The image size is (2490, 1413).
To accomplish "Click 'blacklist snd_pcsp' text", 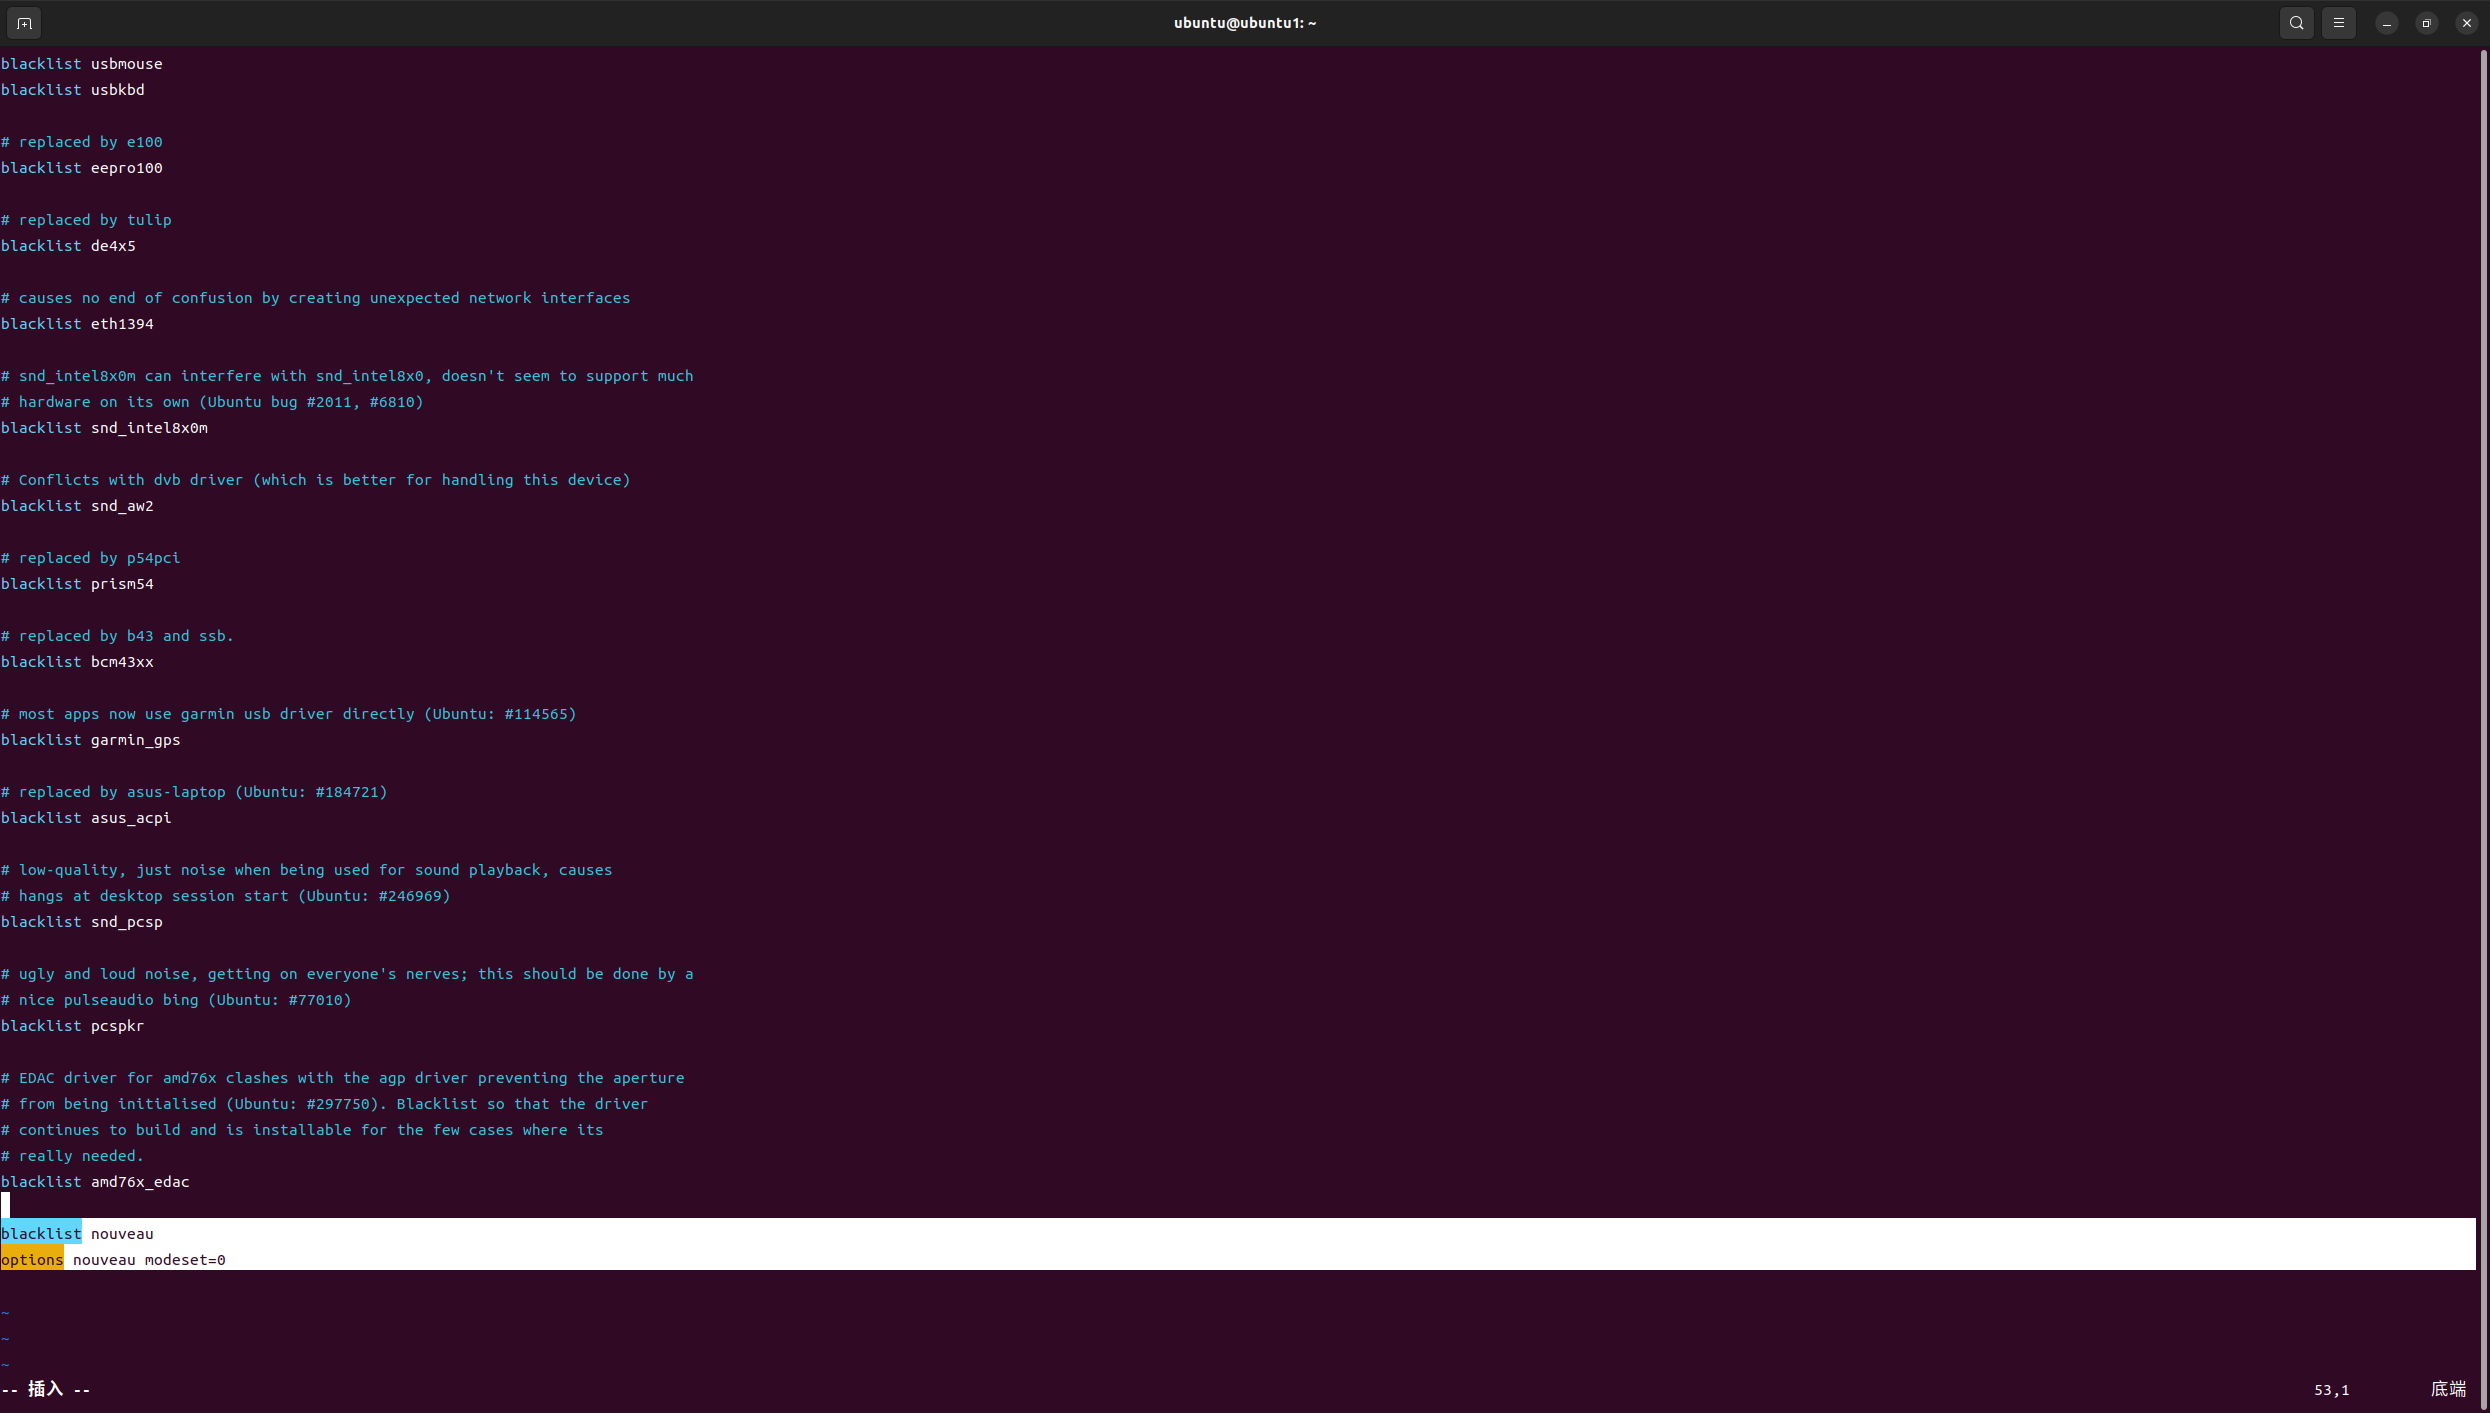I will pyautogui.click(x=82, y=922).
